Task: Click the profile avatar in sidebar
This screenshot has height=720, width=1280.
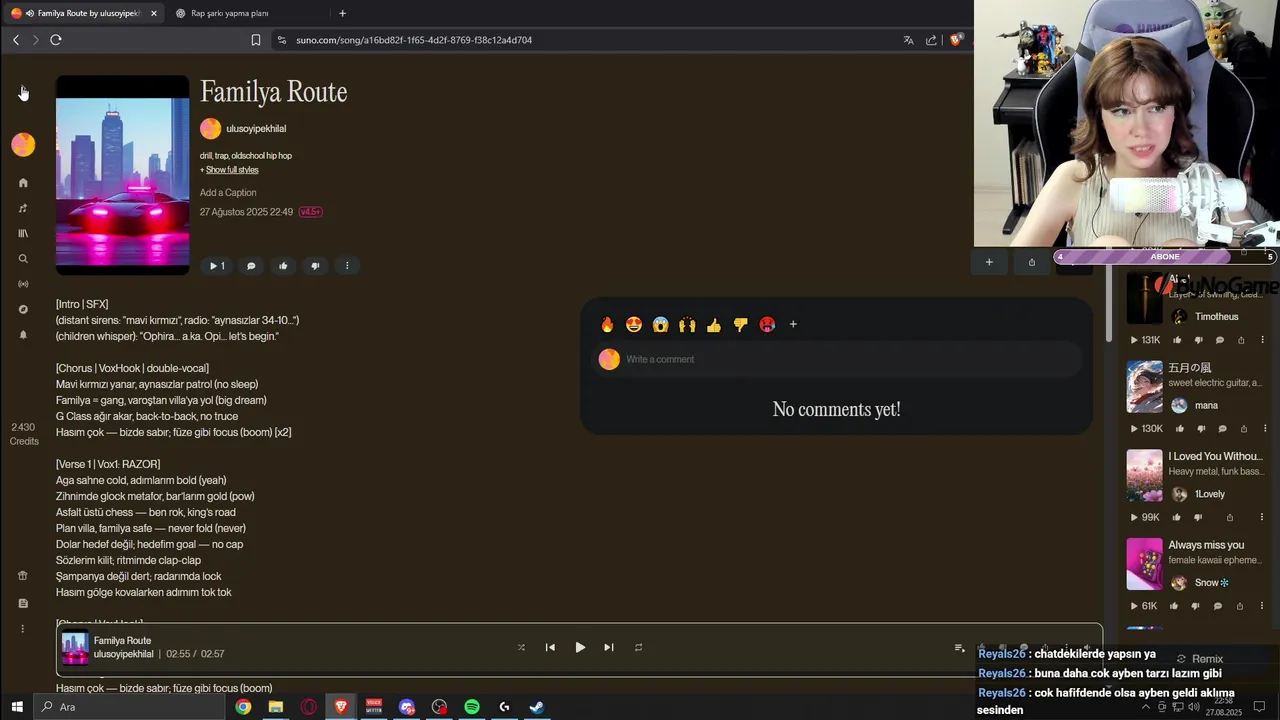Action: [x=23, y=145]
